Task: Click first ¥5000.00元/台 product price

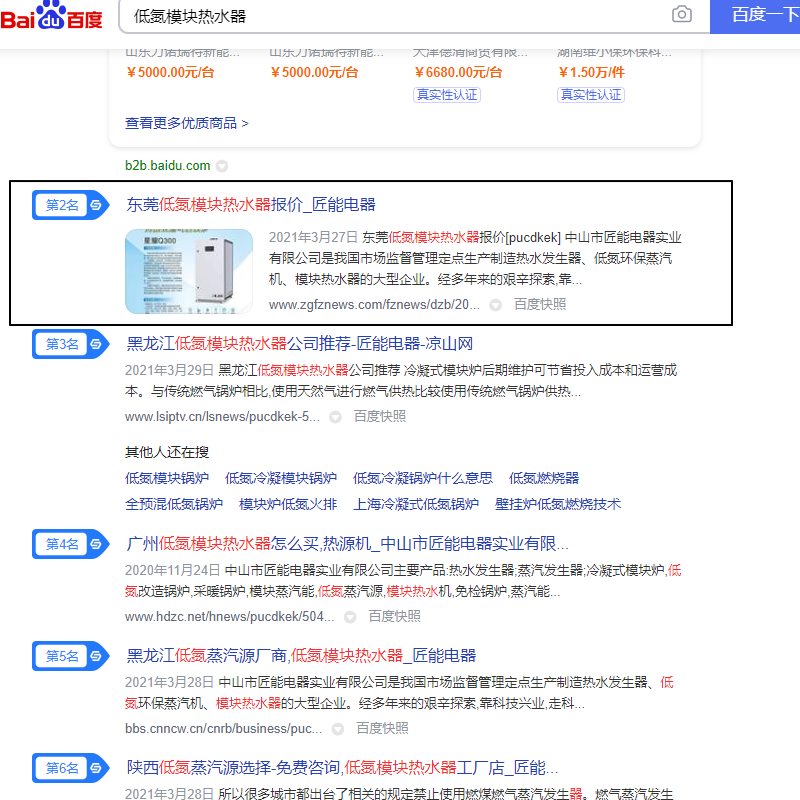Action: [170, 72]
